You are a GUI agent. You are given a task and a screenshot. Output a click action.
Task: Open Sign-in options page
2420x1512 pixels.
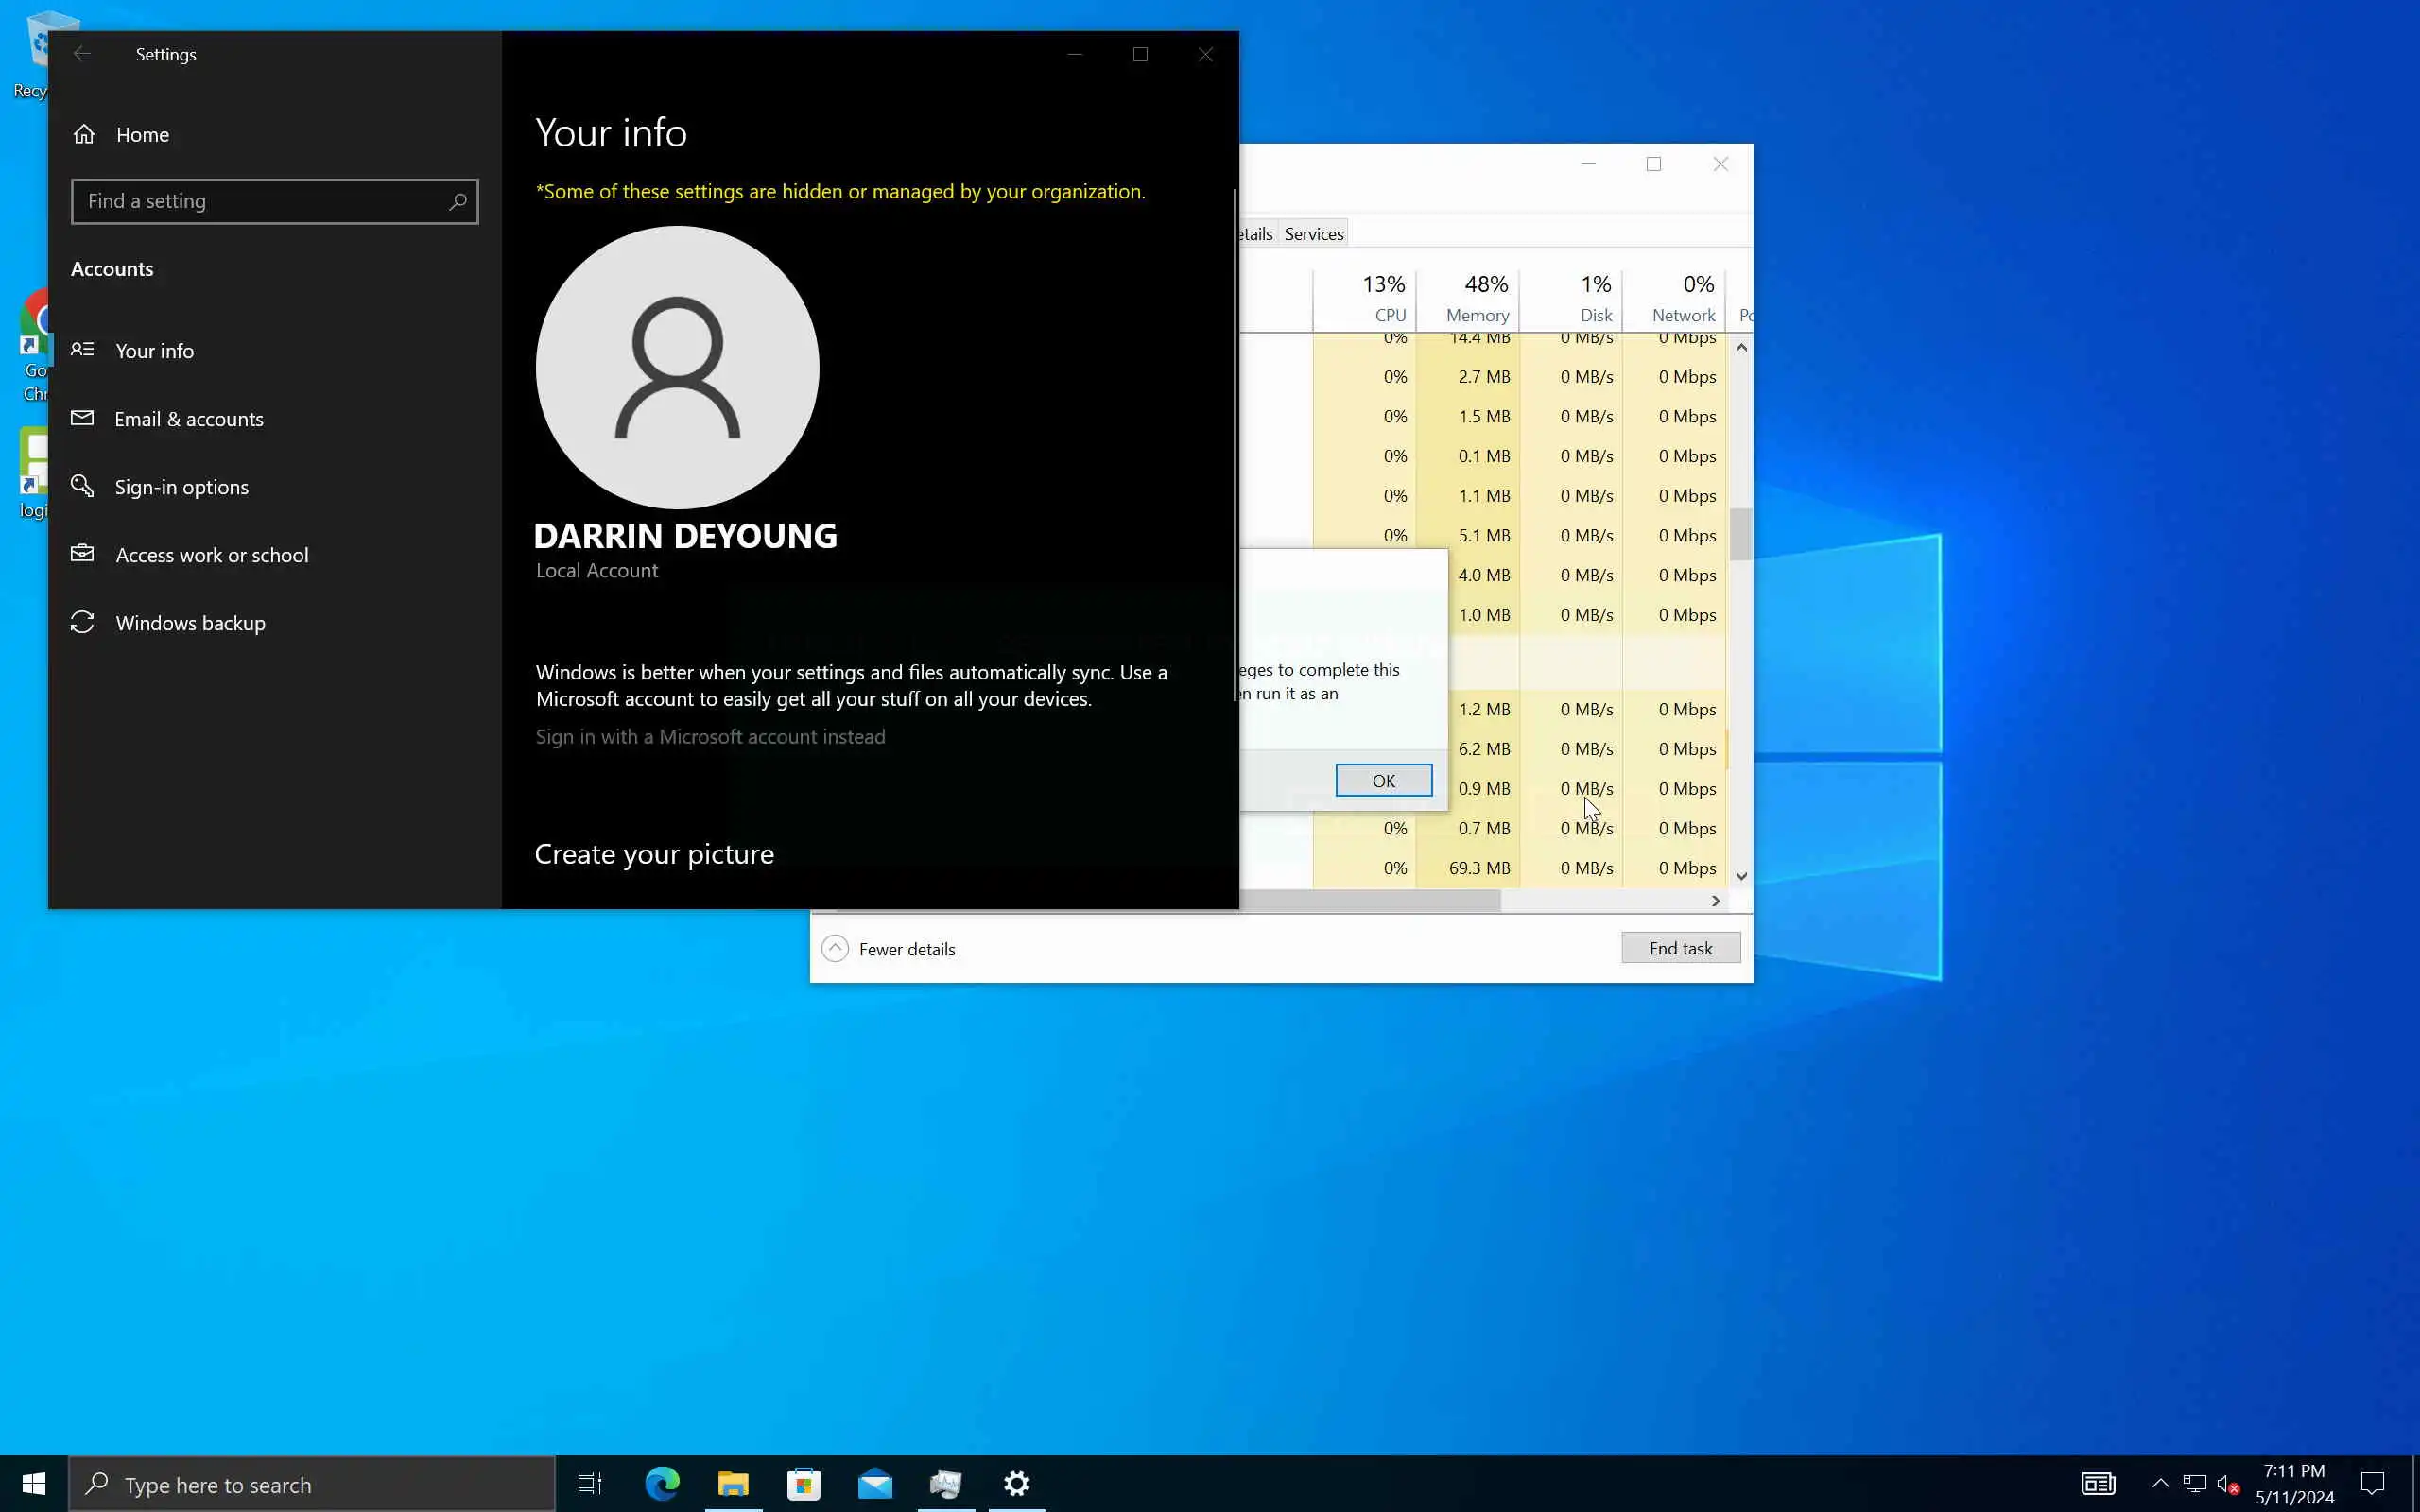click(181, 487)
